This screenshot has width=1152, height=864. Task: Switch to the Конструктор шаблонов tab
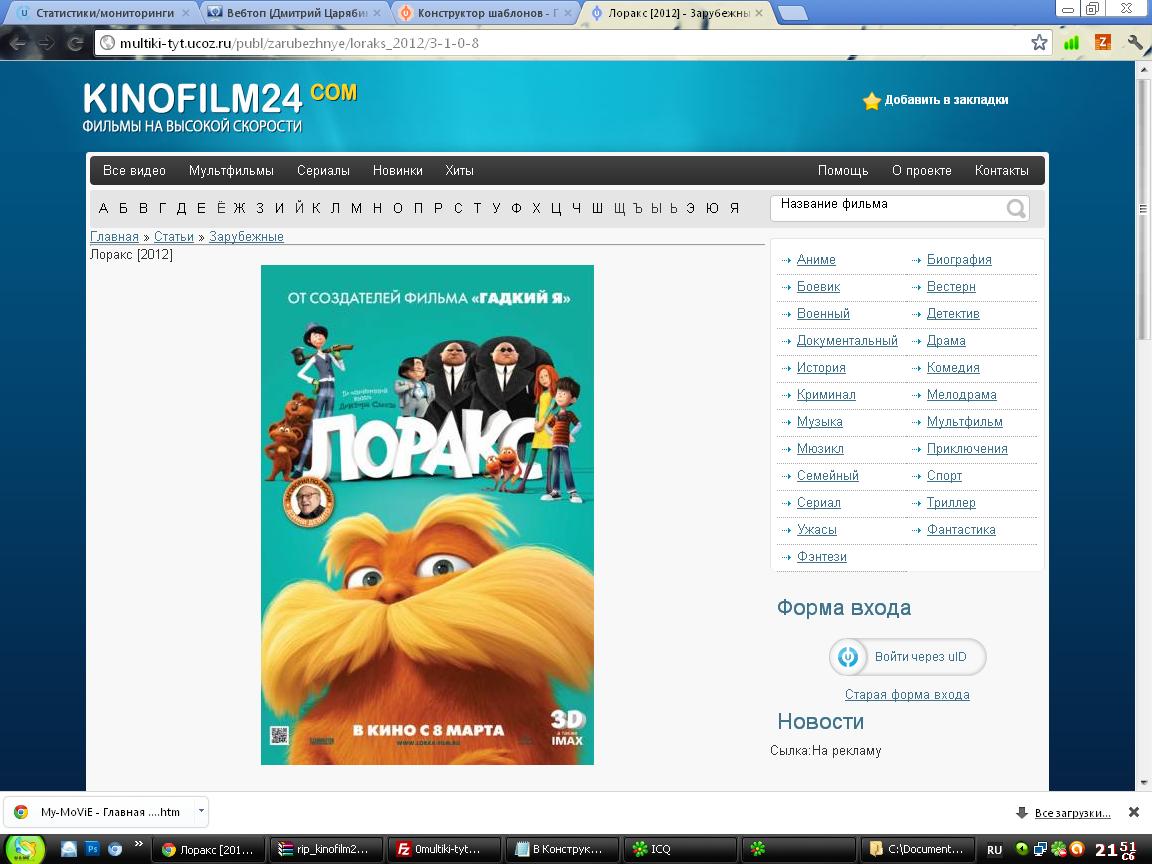pyautogui.click(x=484, y=13)
